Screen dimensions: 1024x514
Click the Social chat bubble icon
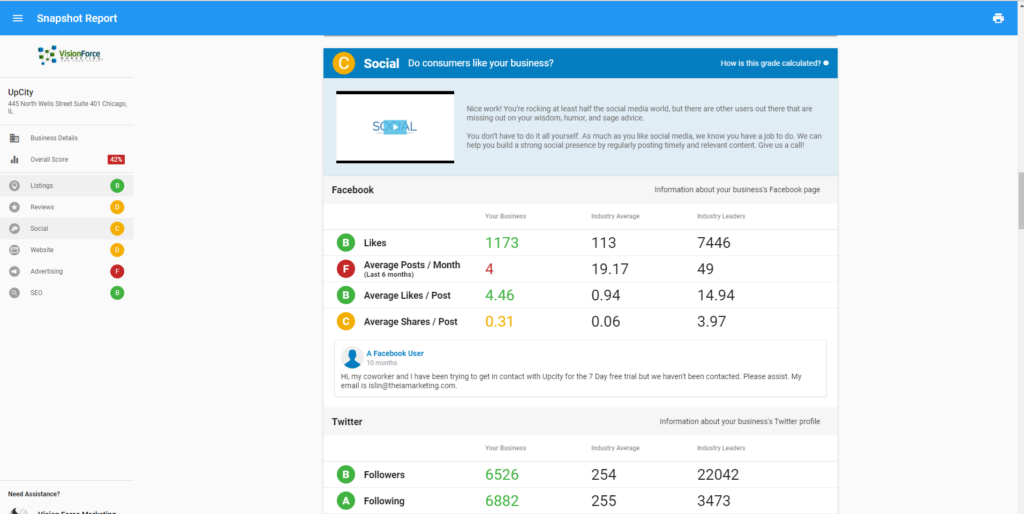pos(14,229)
